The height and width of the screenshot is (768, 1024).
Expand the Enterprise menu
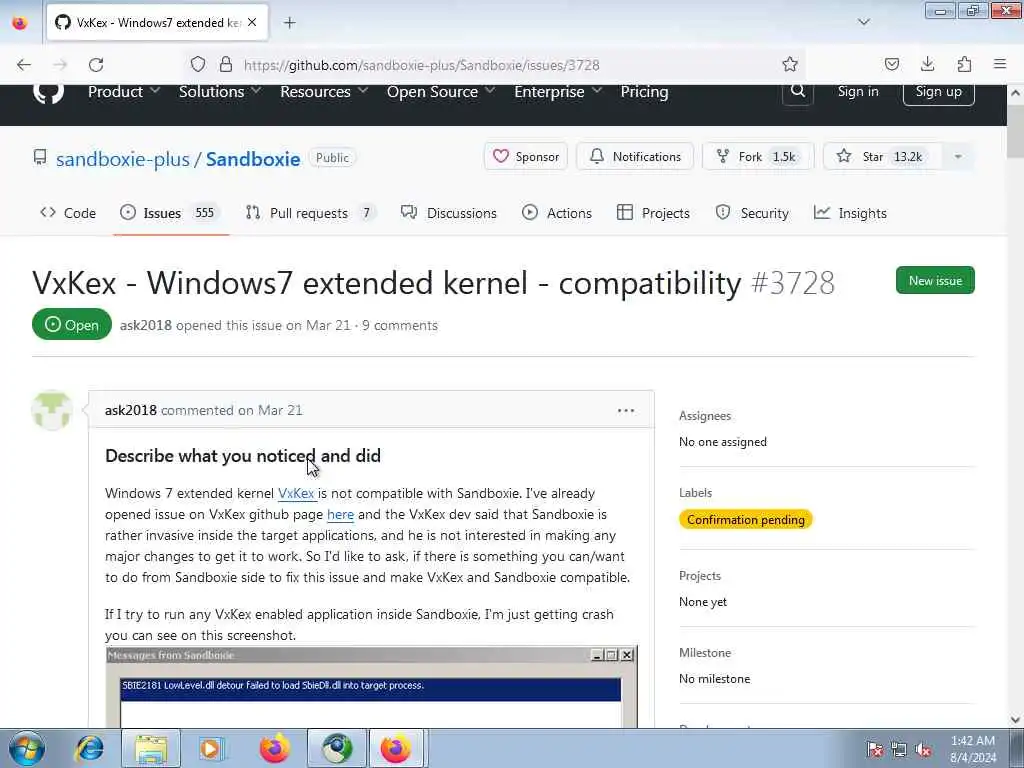(x=558, y=92)
